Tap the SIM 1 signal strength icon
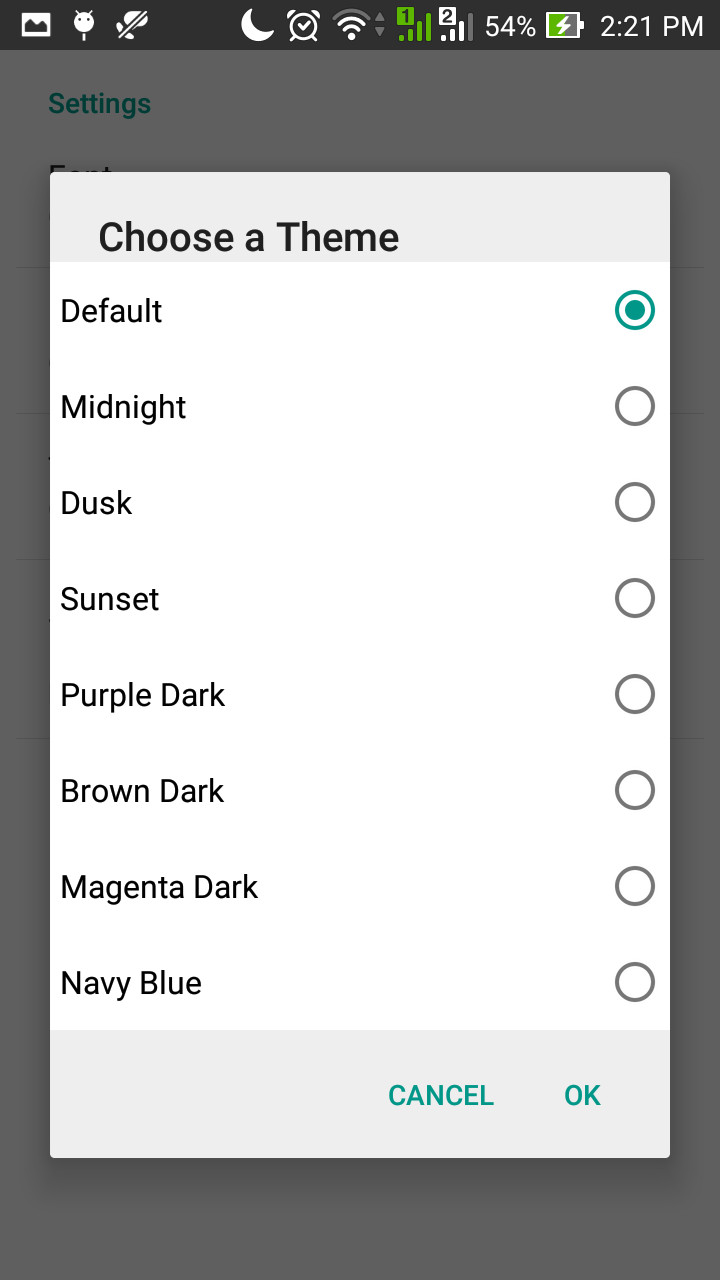720x1280 pixels. [x=413, y=25]
